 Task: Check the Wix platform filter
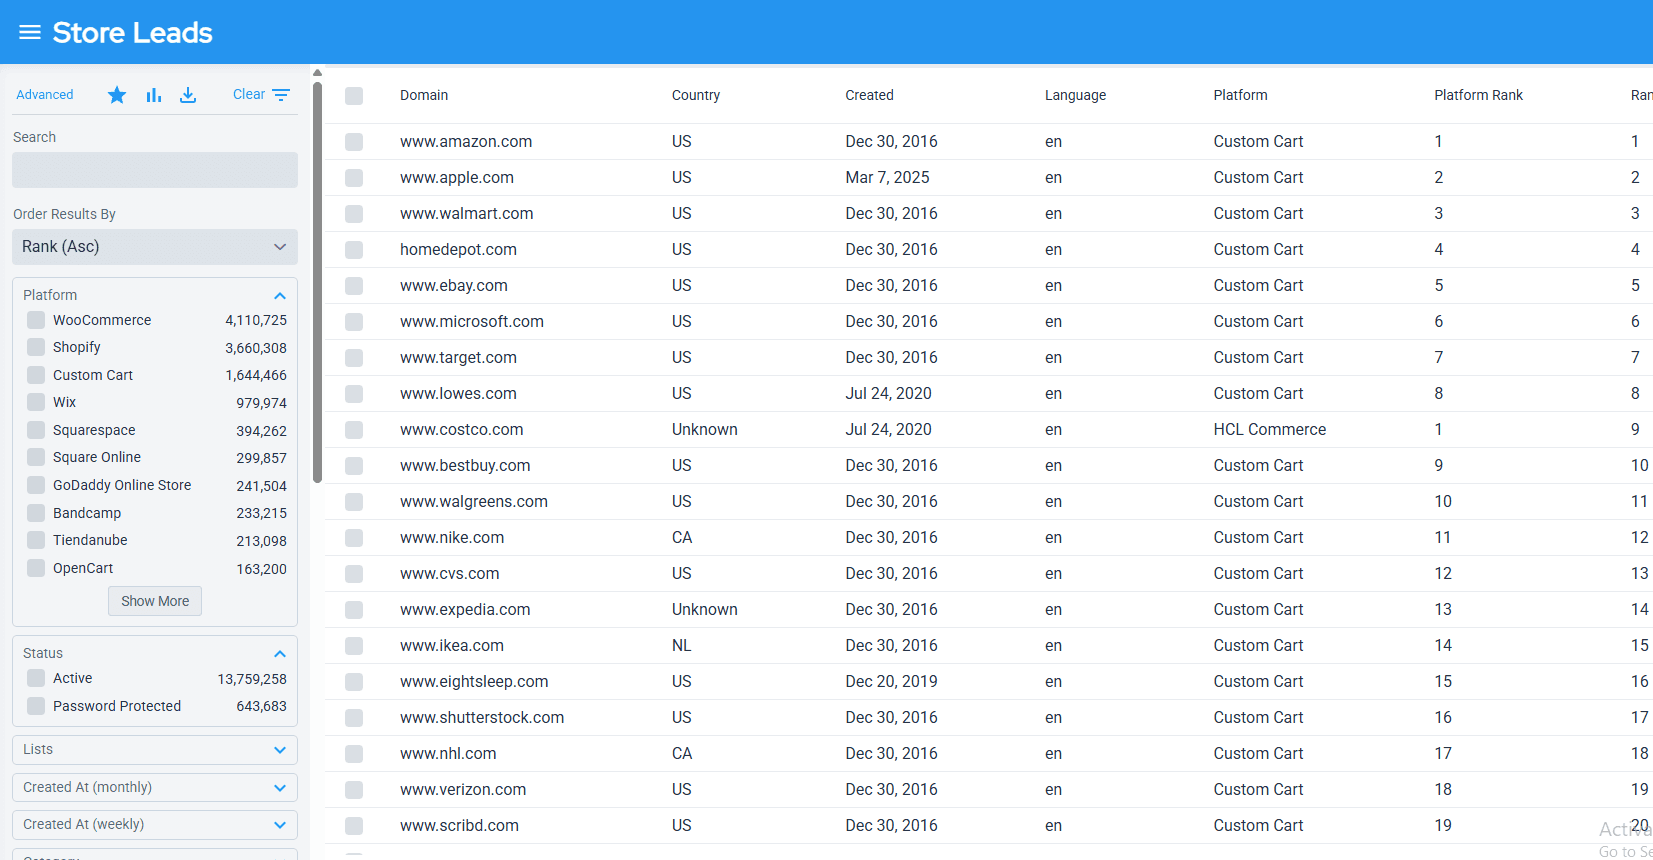click(36, 402)
